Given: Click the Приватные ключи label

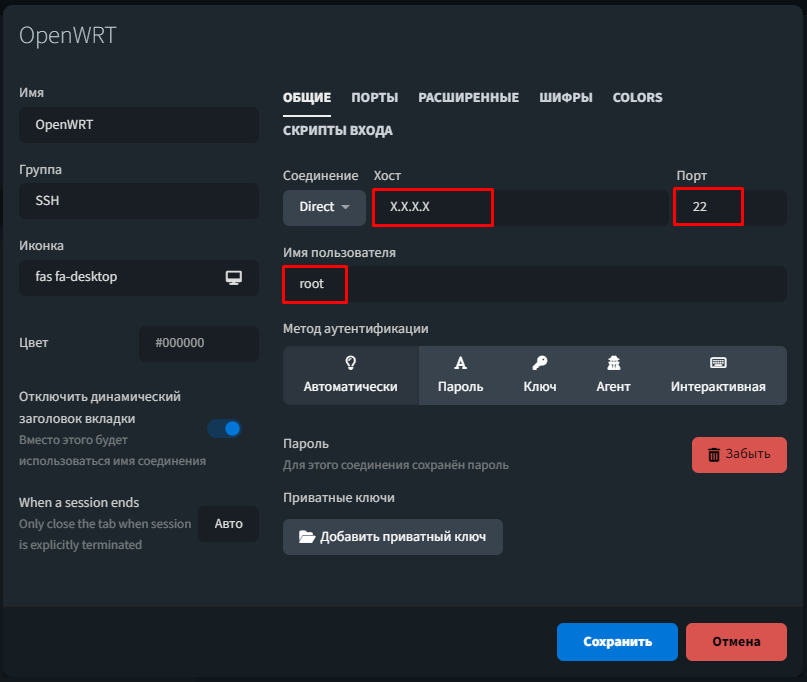Looking at the screenshot, I should point(339,498).
